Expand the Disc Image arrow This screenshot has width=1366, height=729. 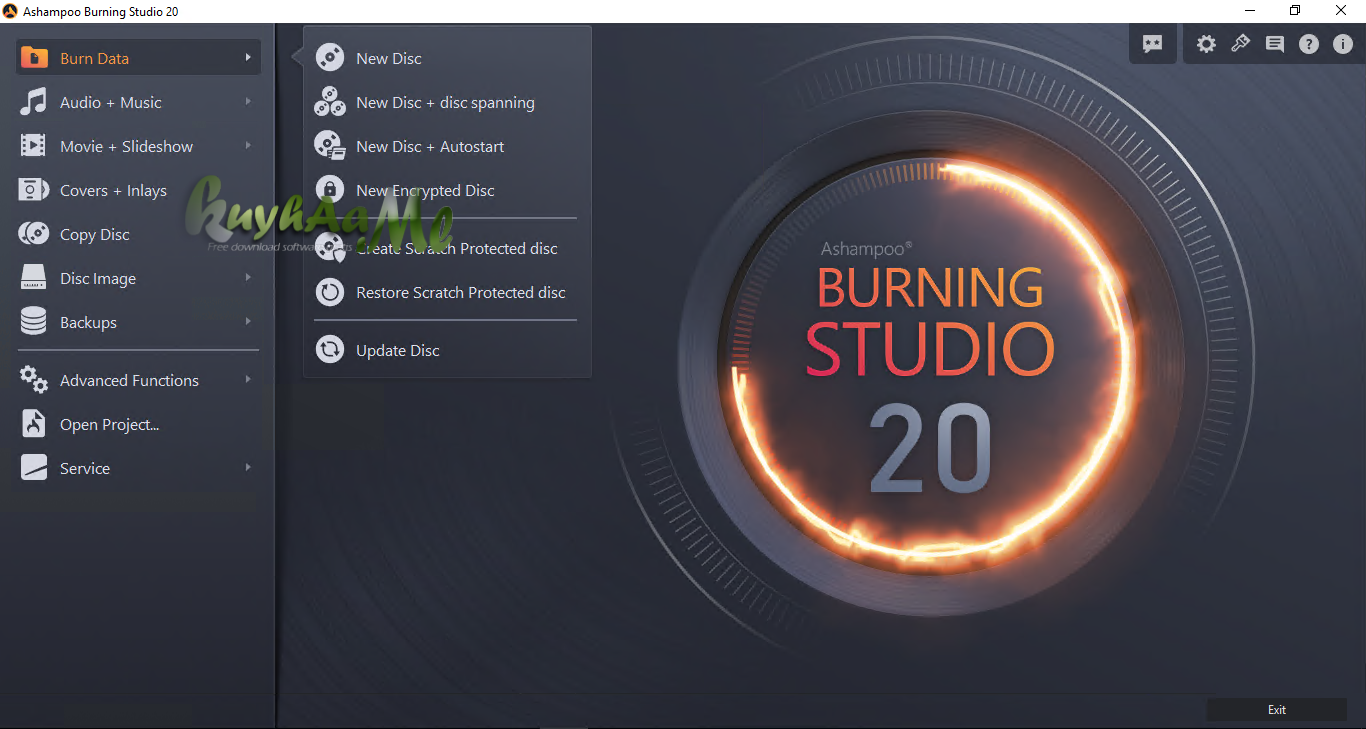click(247, 277)
